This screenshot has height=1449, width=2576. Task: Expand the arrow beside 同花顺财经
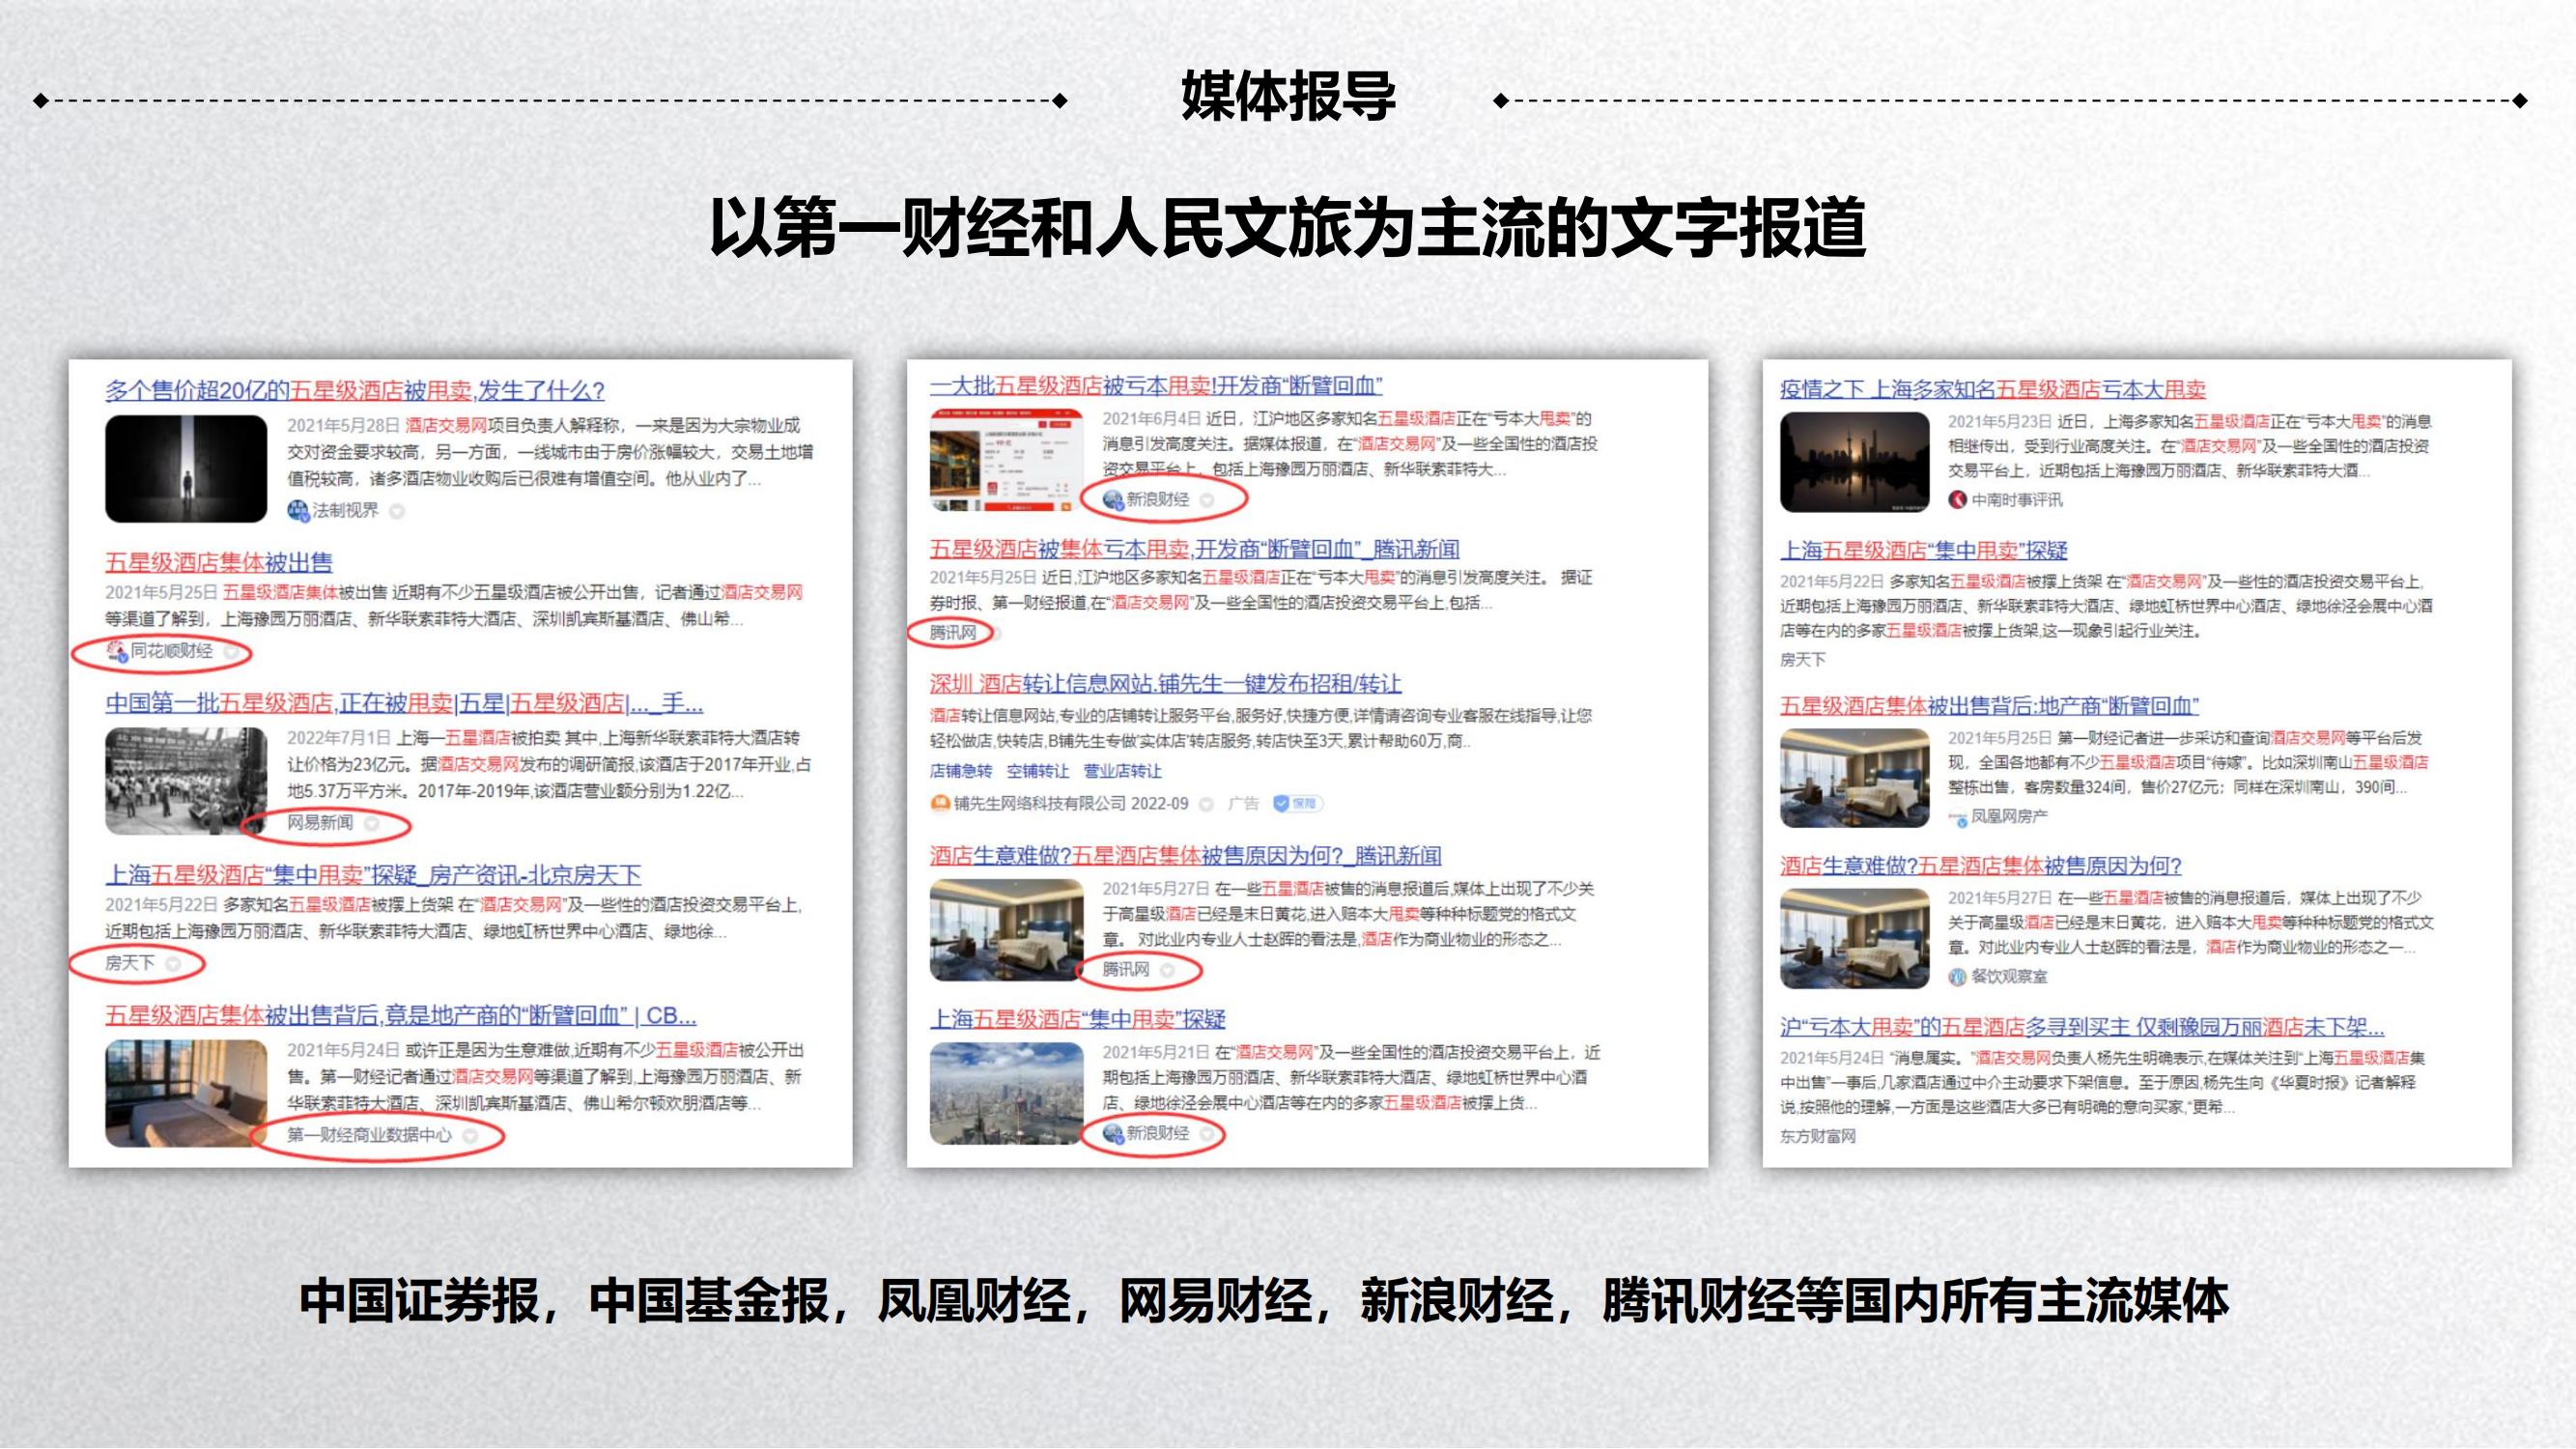[231, 652]
